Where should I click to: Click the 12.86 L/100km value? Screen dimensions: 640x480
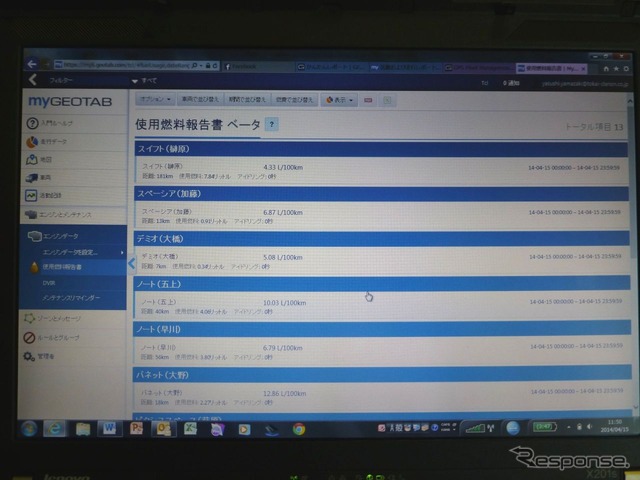(x=284, y=393)
